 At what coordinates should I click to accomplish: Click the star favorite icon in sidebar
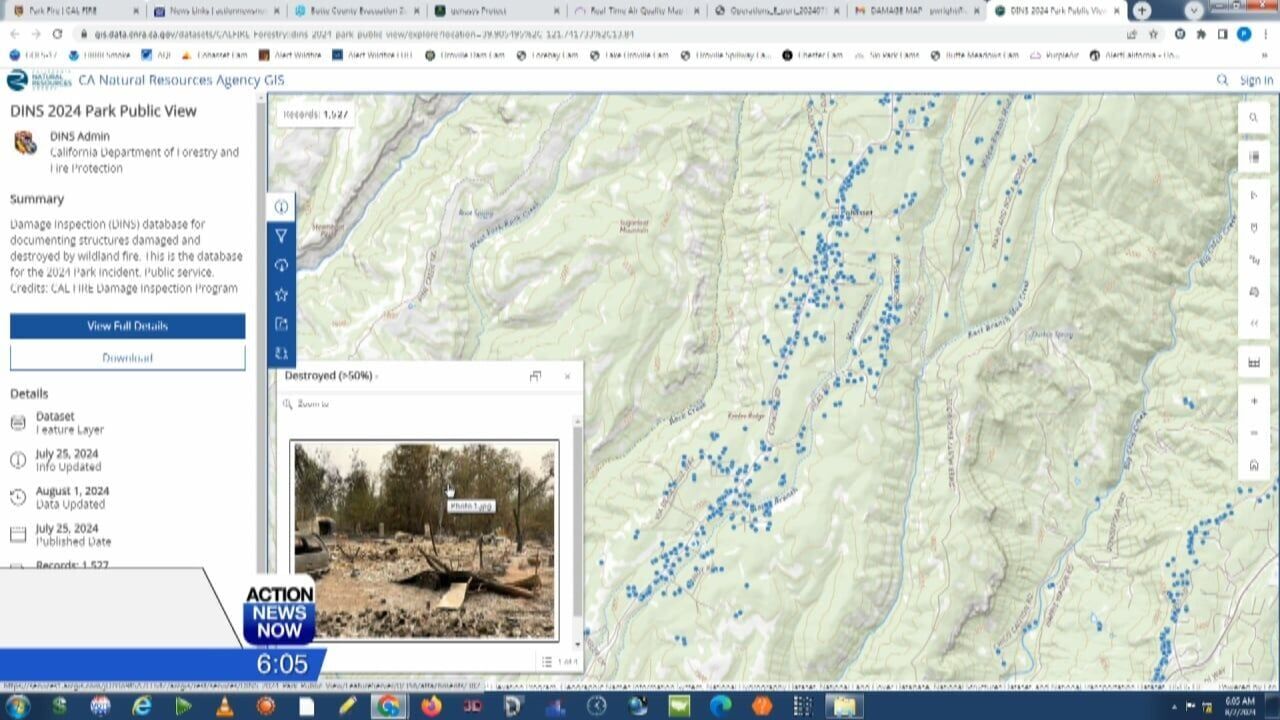coord(281,295)
